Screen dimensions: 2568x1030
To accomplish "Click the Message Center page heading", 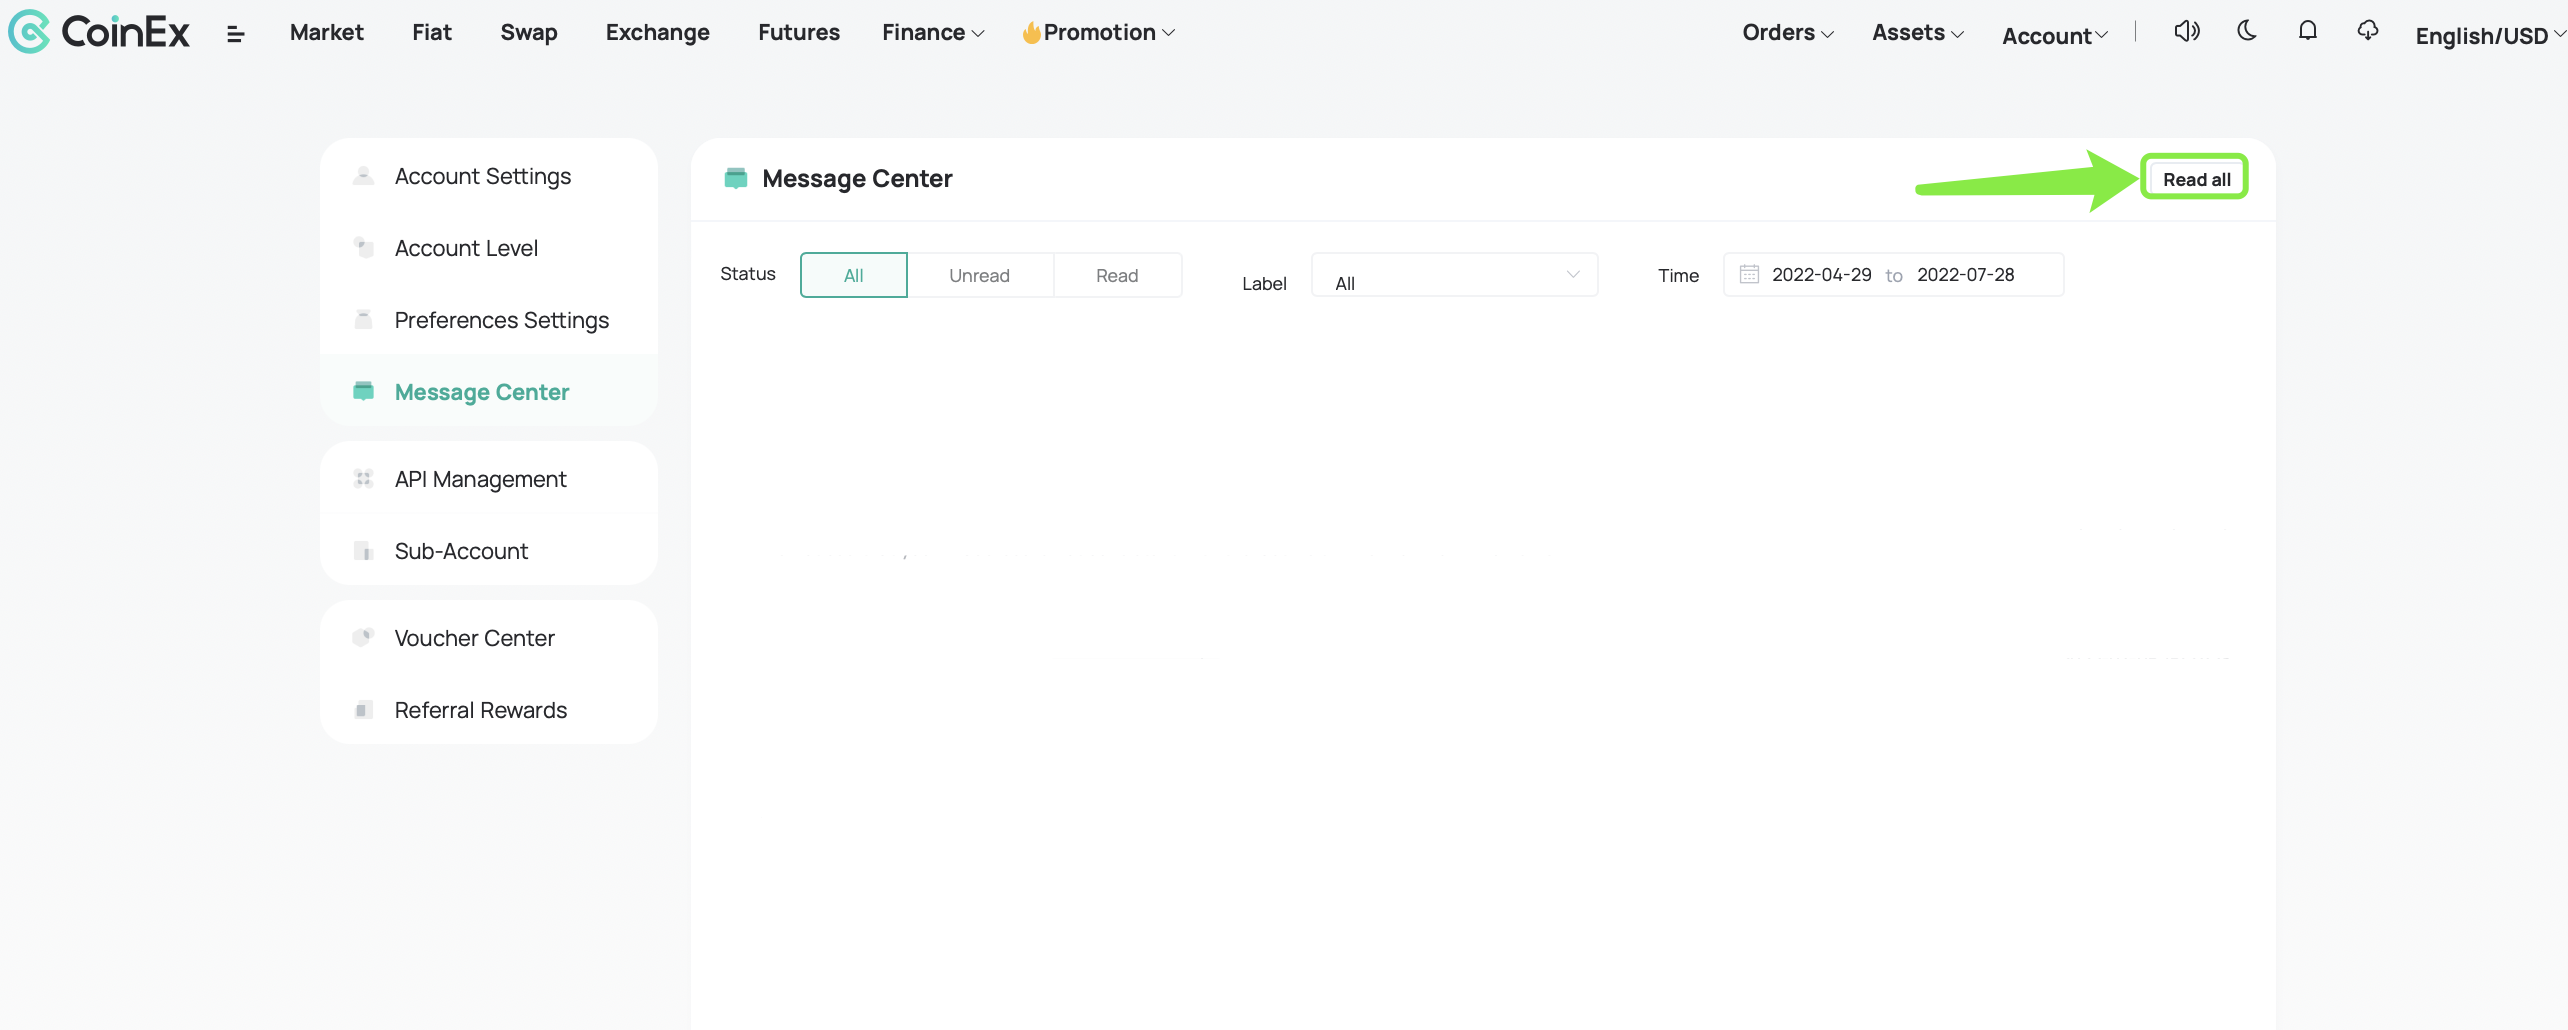I will (x=857, y=179).
